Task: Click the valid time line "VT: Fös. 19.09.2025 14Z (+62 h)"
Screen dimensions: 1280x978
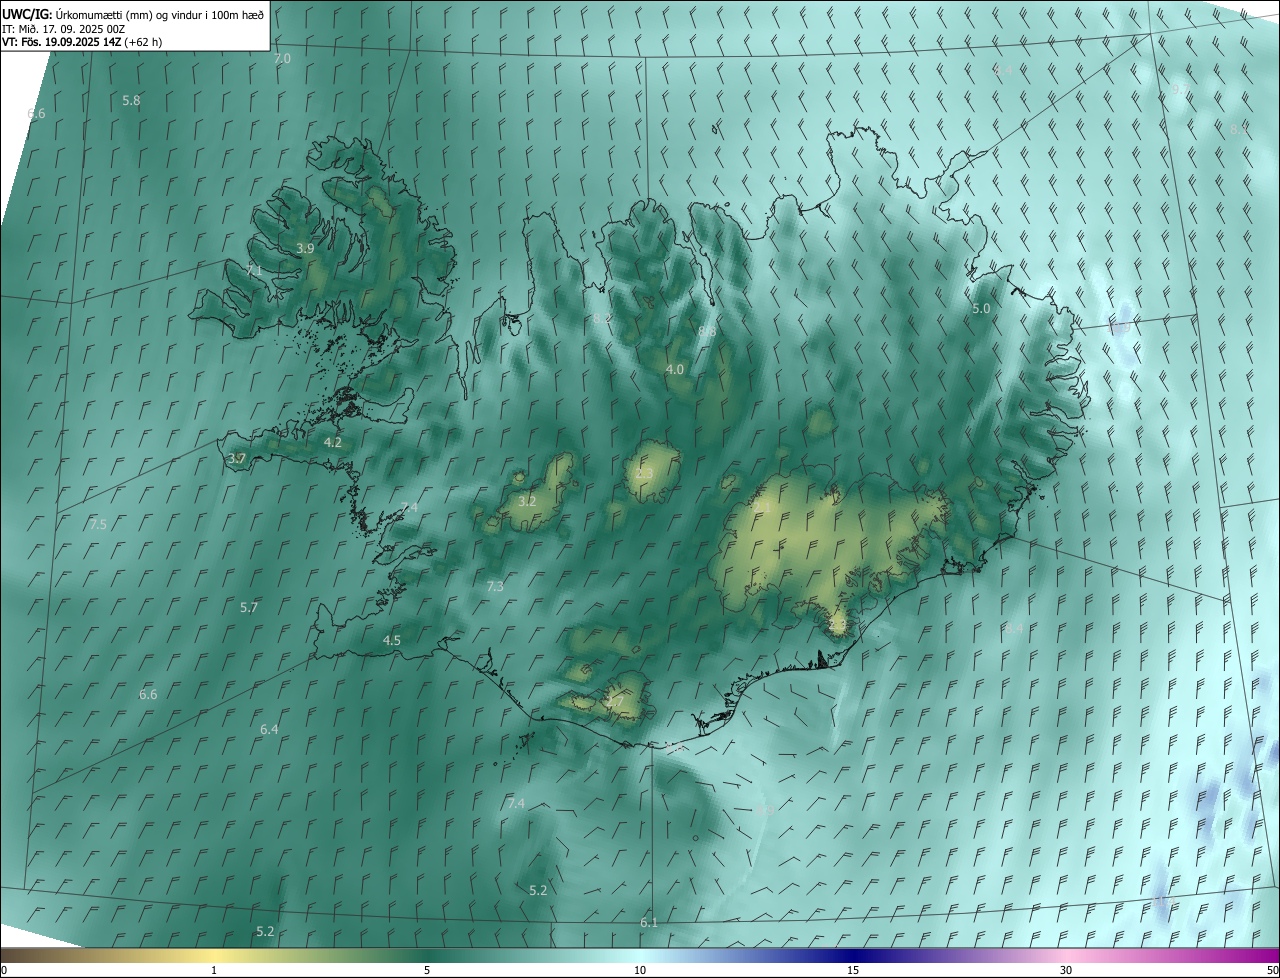Action: (x=82, y=42)
